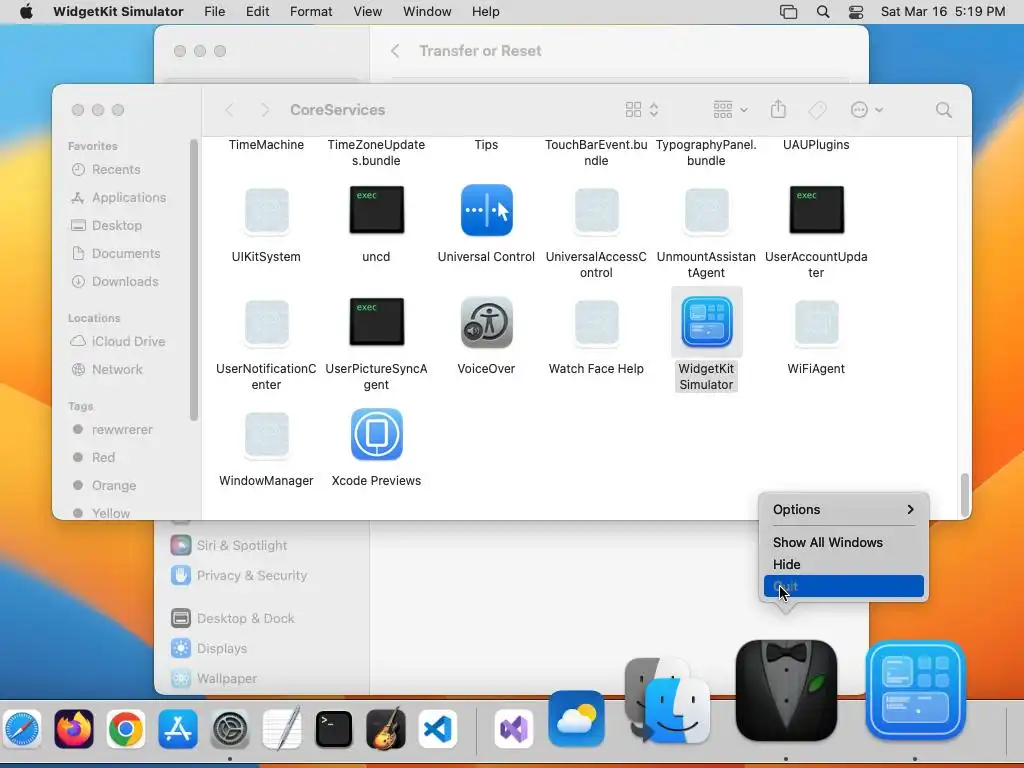
Task: Open Weather app from the Dock
Action: point(576,718)
